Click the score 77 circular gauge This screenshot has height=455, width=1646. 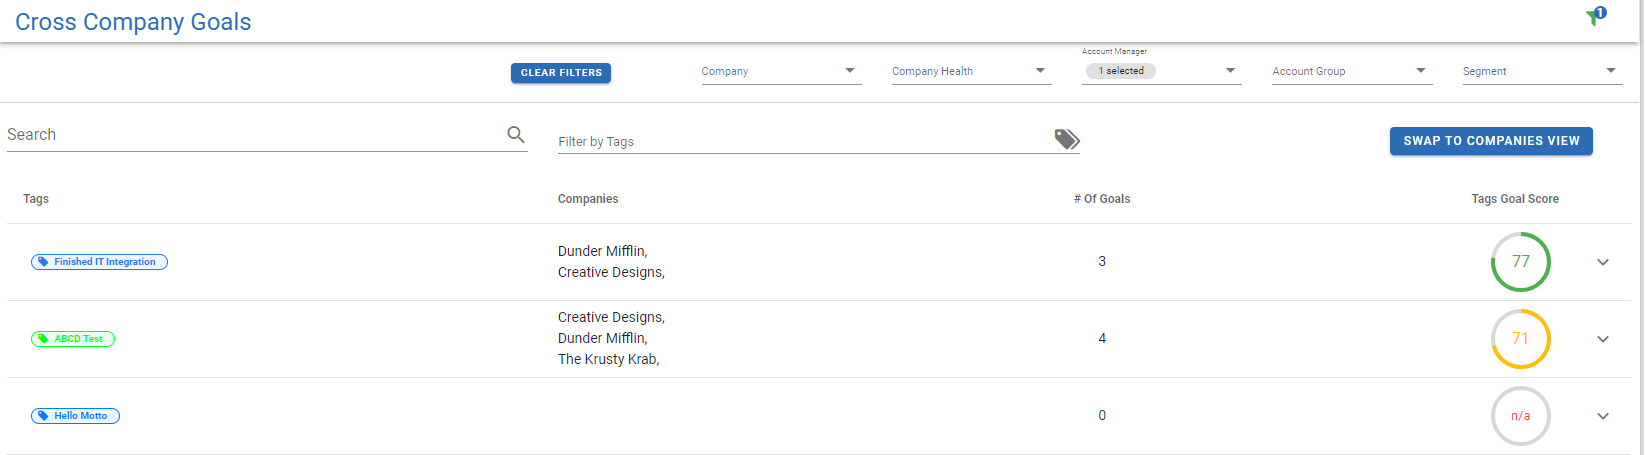coord(1520,262)
